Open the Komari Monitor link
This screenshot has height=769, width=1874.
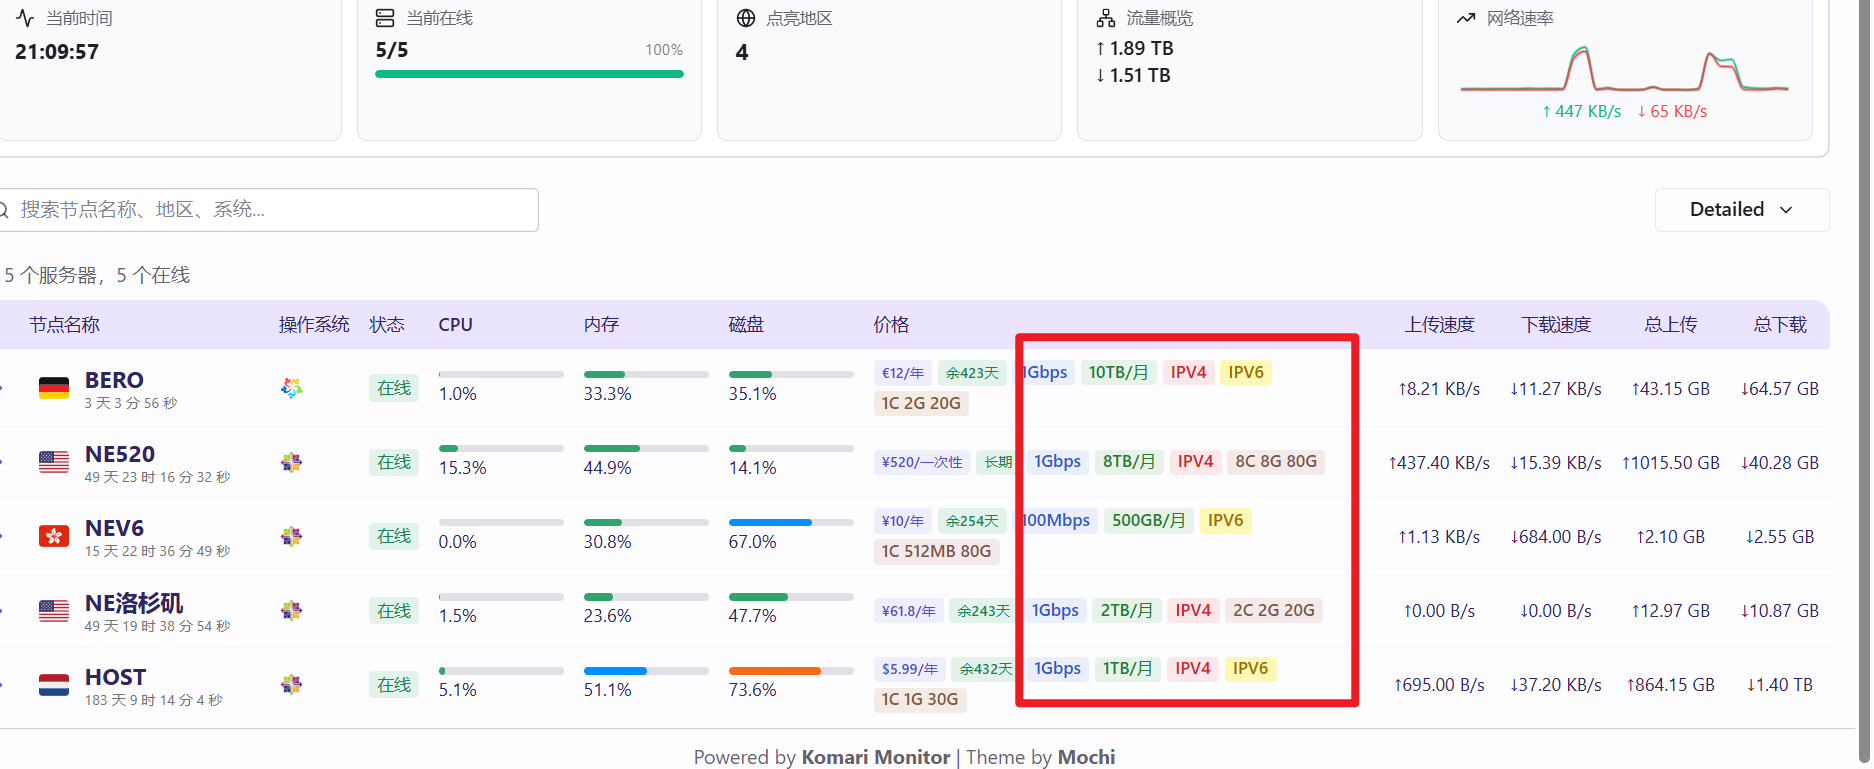[875, 757]
